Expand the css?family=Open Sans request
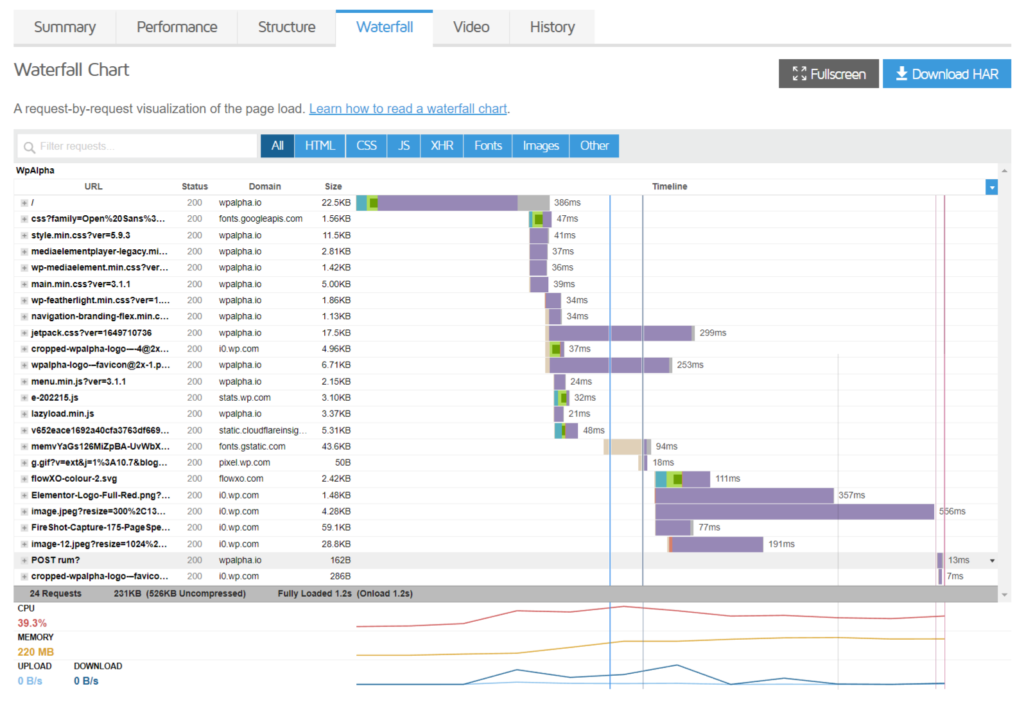Viewport: 1024px width, 722px height. pos(24,219)
